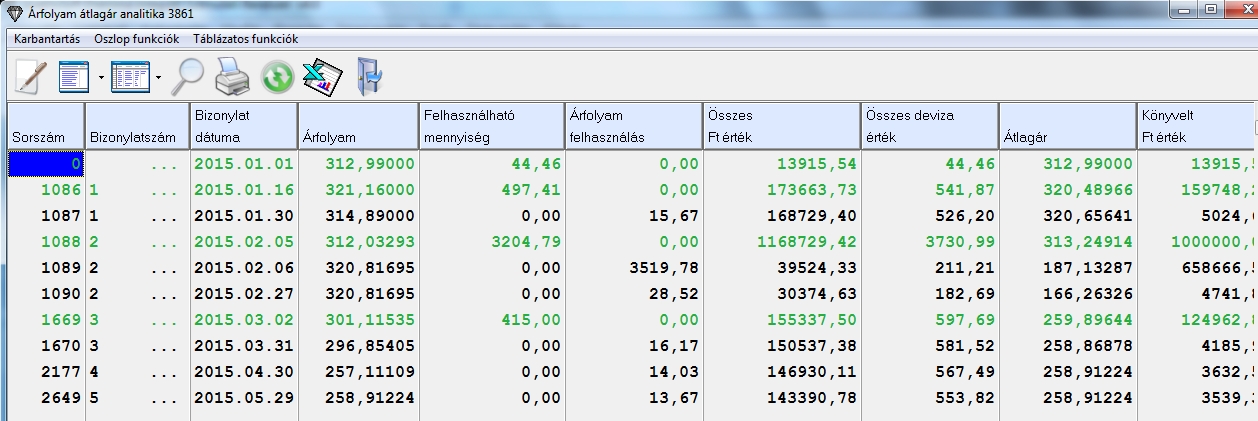Click the single-column form view icon
This screenshot has width=1258, height=421.
[x=74, y=76]
